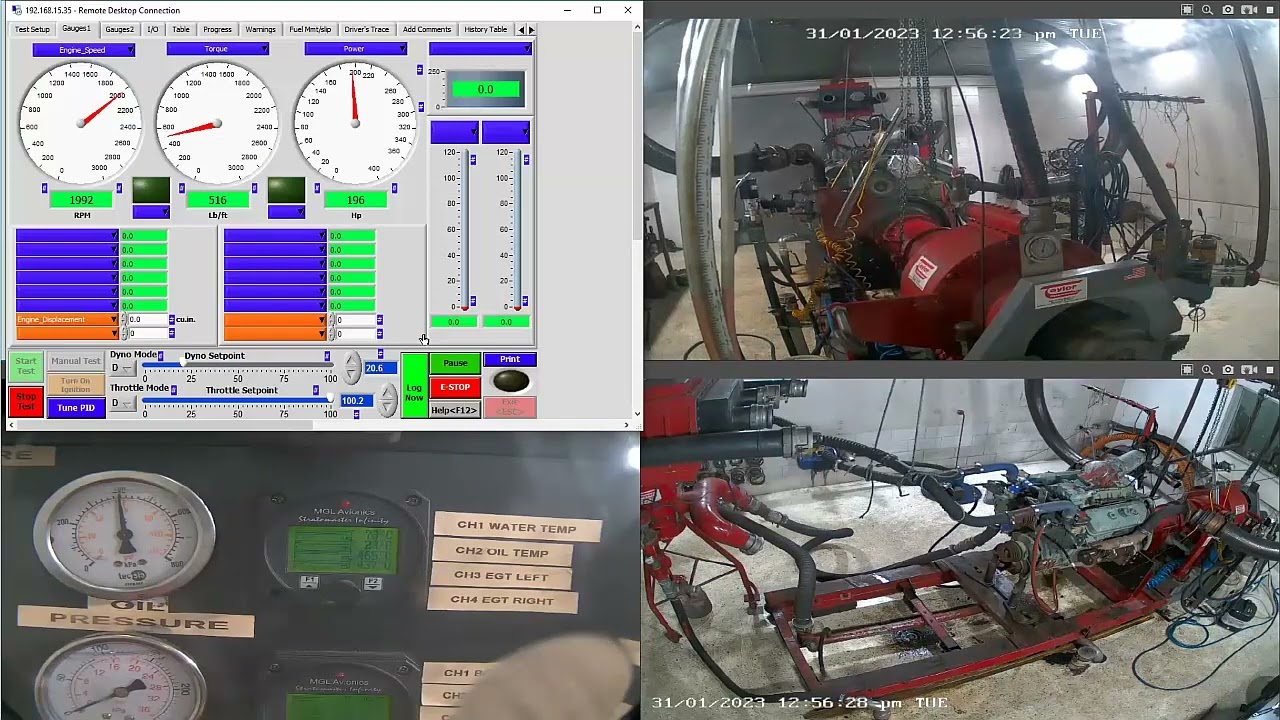Click stop square icon on bottom camera feed

point(1270,370)
